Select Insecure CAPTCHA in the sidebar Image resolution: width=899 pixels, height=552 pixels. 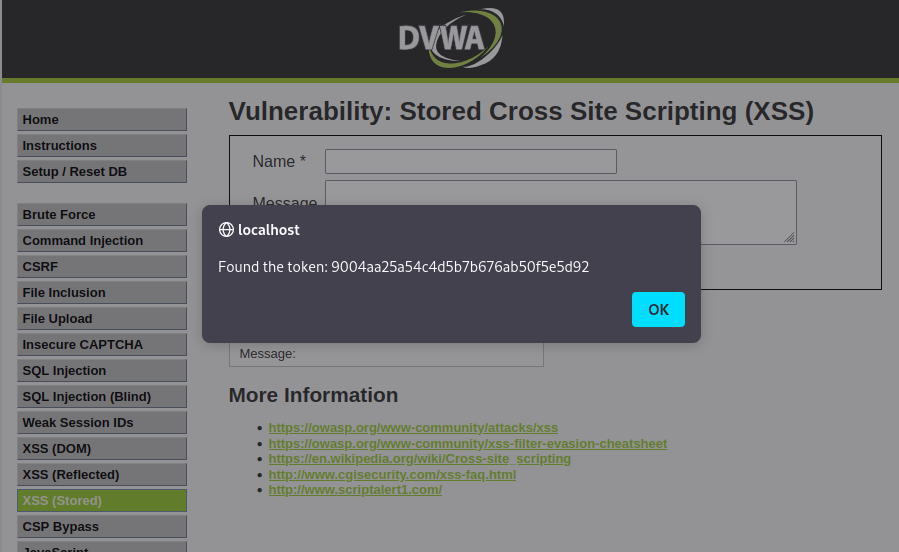pyautogui.click(x=101, y=344)
